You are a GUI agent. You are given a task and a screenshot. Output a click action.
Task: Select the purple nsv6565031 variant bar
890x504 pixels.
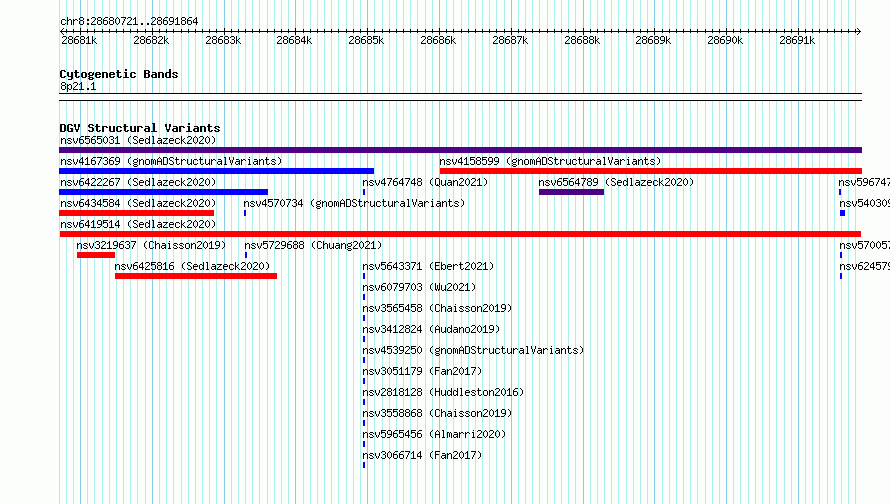tap(460, 150)
